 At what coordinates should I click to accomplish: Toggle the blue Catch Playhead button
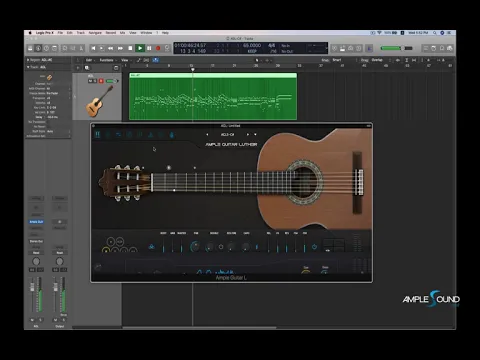click(155, 60)
